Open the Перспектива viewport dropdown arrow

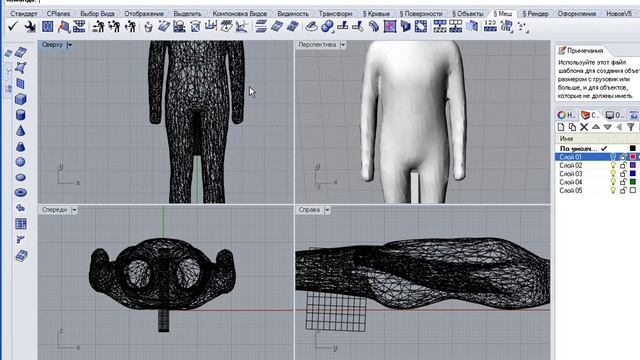[x=343, y=45]
